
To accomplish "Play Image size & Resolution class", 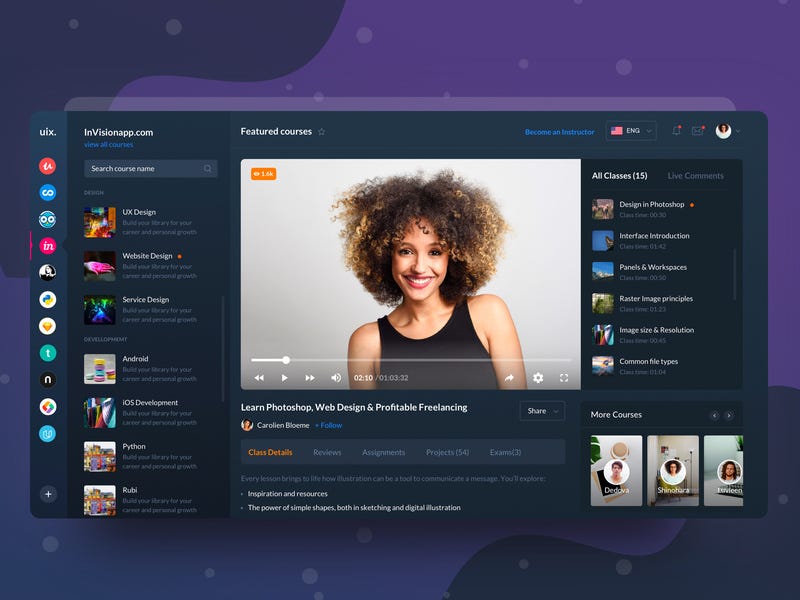I will (643, 335).
